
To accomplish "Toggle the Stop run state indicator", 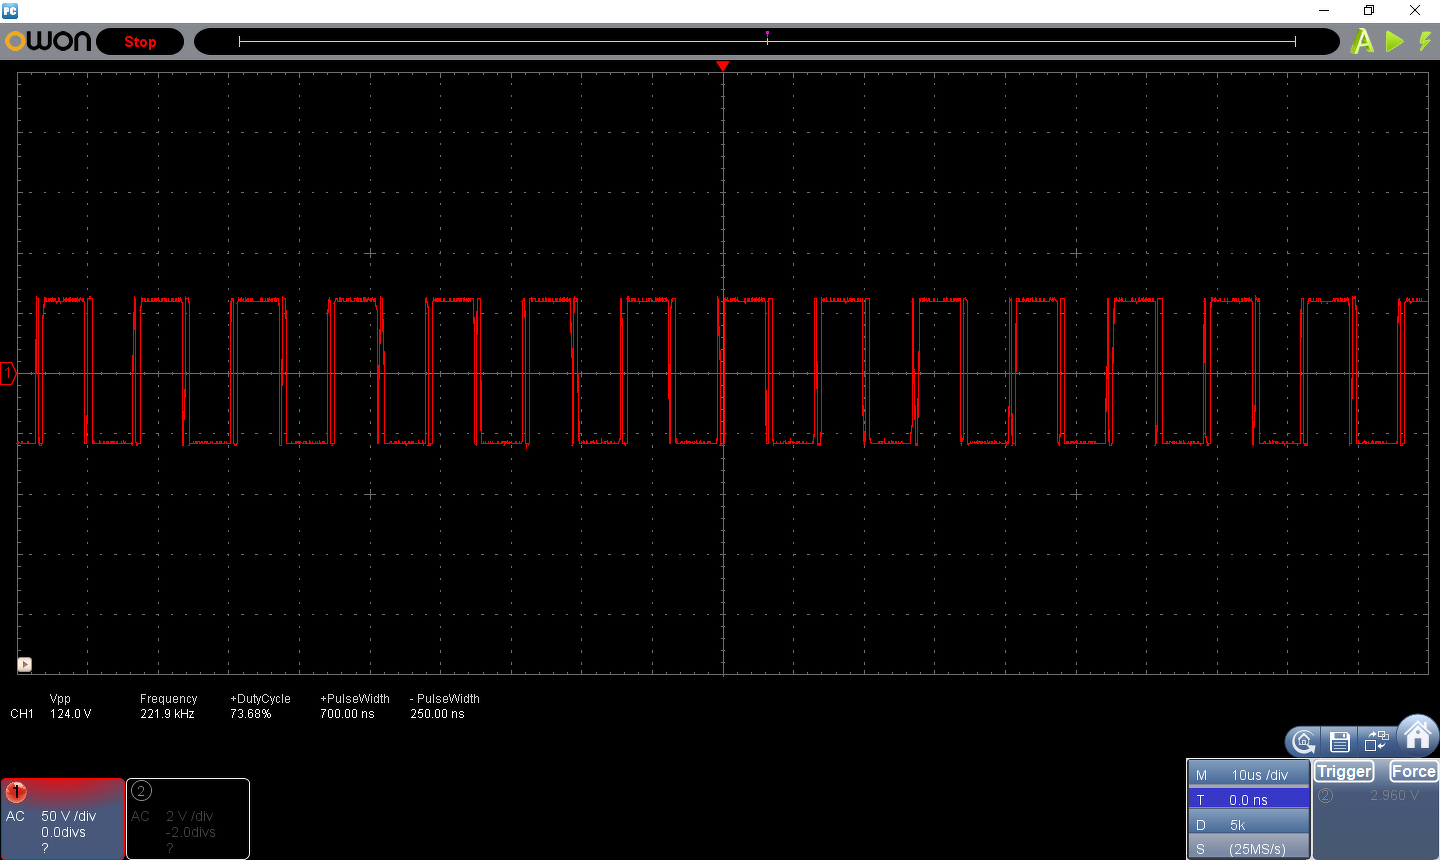I will (x=140, y=42).
